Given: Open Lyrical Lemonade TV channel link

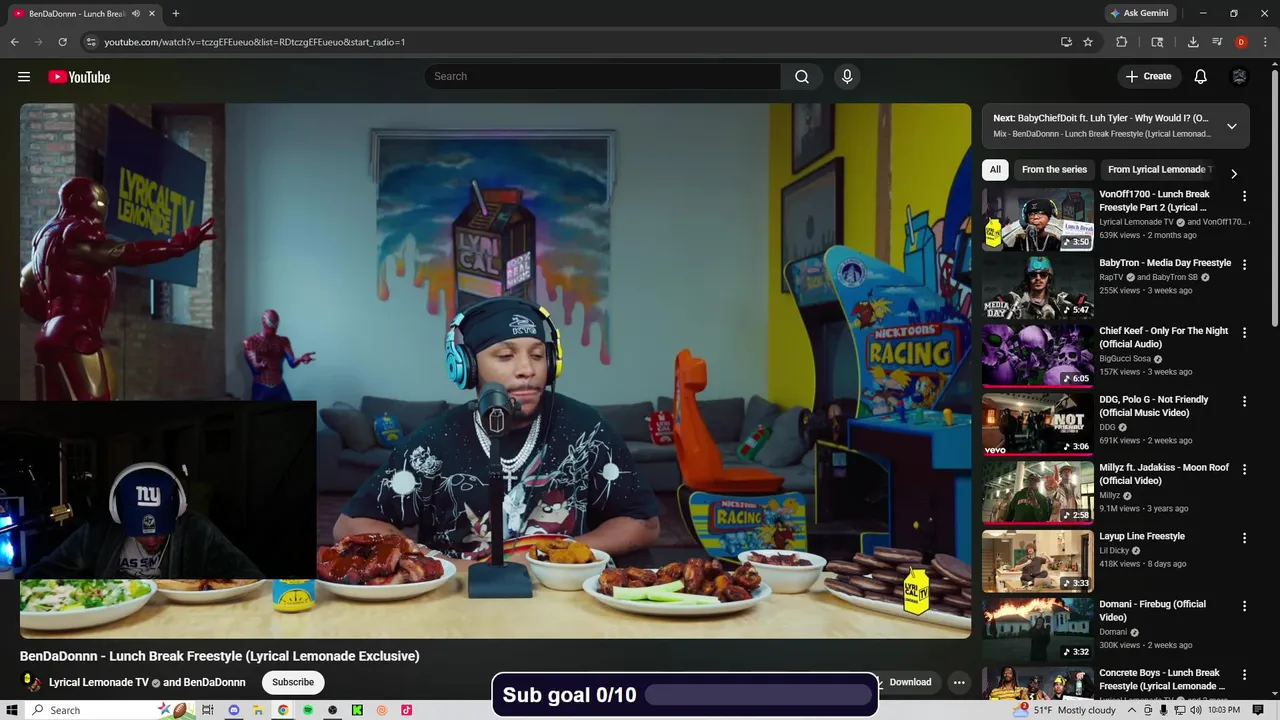Looking at the screenshot, I should pos(98,682).
